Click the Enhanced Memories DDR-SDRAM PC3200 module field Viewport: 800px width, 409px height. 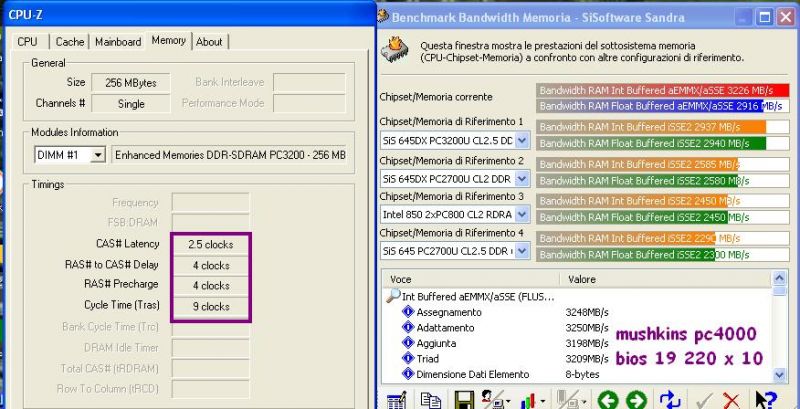pos(230,155)
